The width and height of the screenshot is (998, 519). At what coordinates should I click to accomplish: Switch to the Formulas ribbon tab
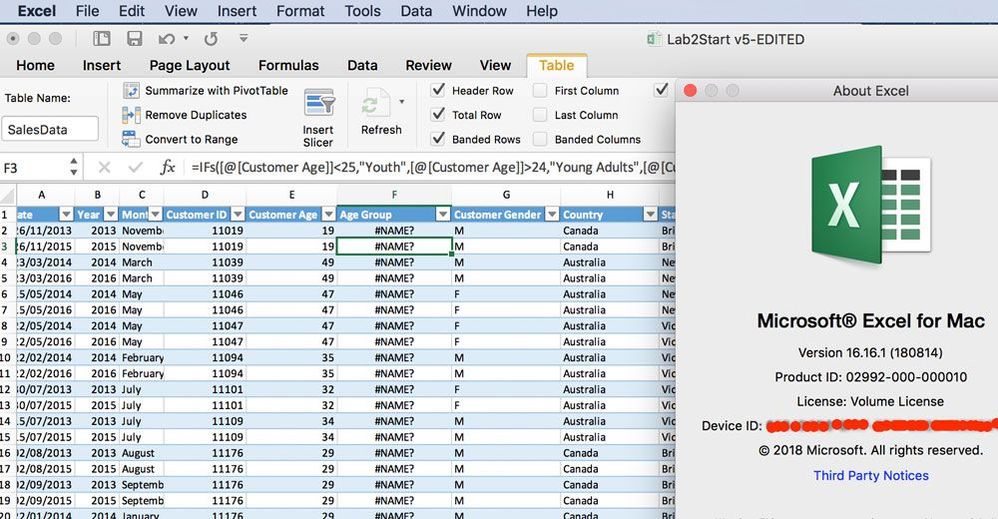coord(288,65)
